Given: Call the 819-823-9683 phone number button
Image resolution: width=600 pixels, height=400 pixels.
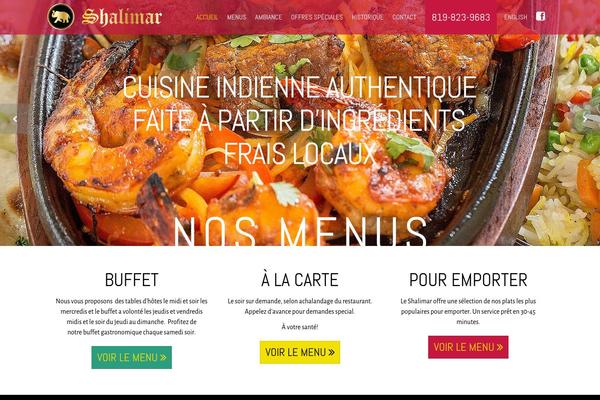Looking at the screenshot, I should [x=461, y=17].
